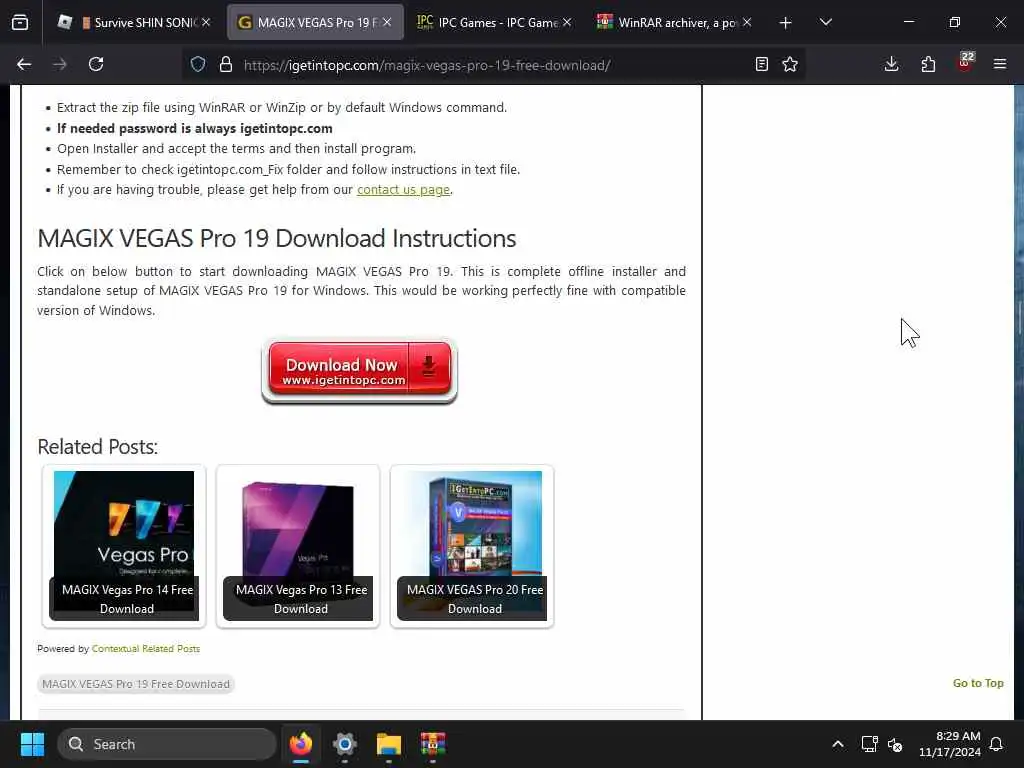Show site security padlock info

coord(226,64)
